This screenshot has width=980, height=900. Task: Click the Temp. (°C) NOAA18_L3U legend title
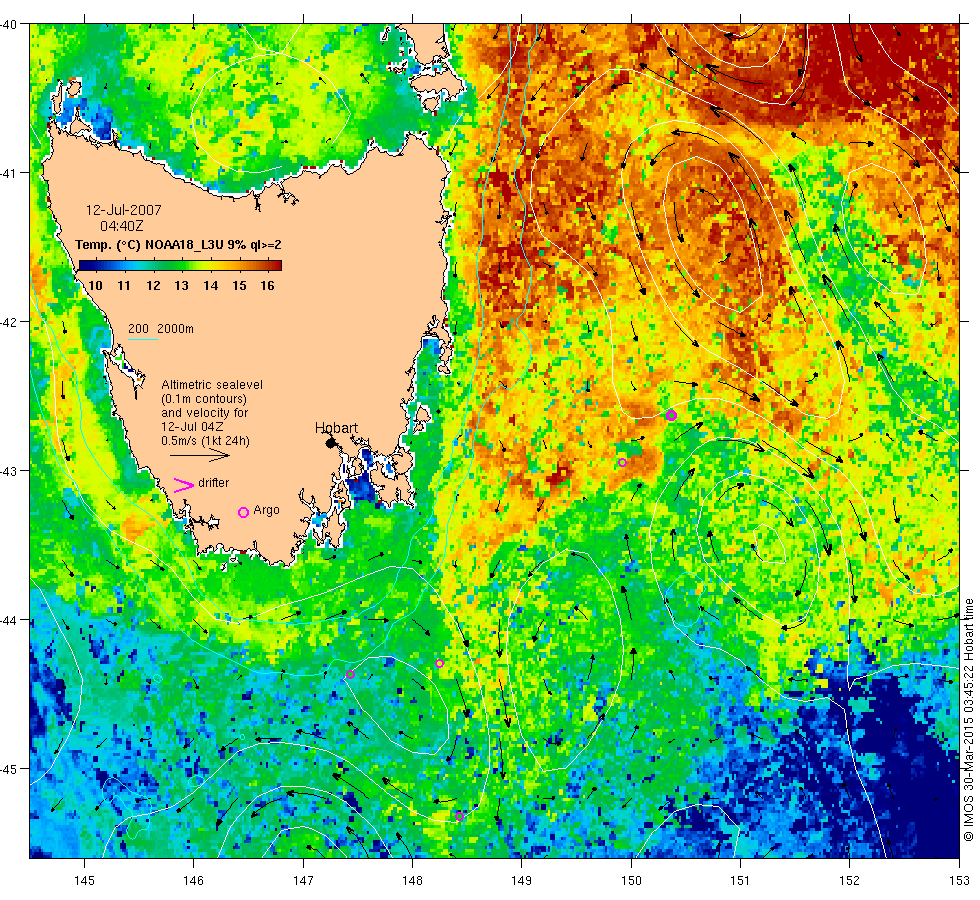(178, 245)
